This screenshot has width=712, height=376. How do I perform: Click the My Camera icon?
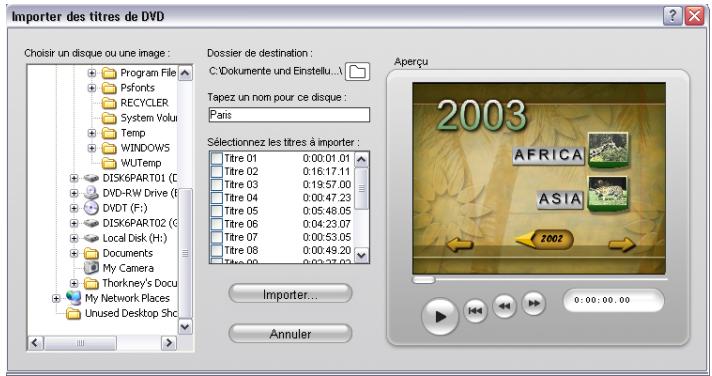[x=91, y=268]
